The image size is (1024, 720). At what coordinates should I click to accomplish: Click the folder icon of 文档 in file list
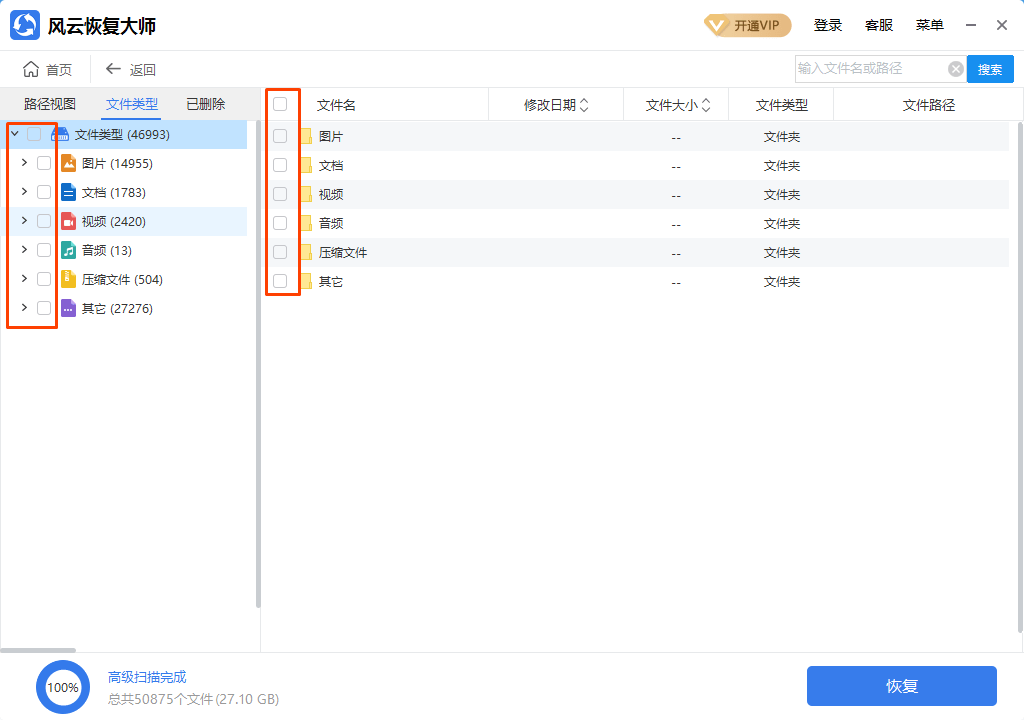(x=306, y=165)
